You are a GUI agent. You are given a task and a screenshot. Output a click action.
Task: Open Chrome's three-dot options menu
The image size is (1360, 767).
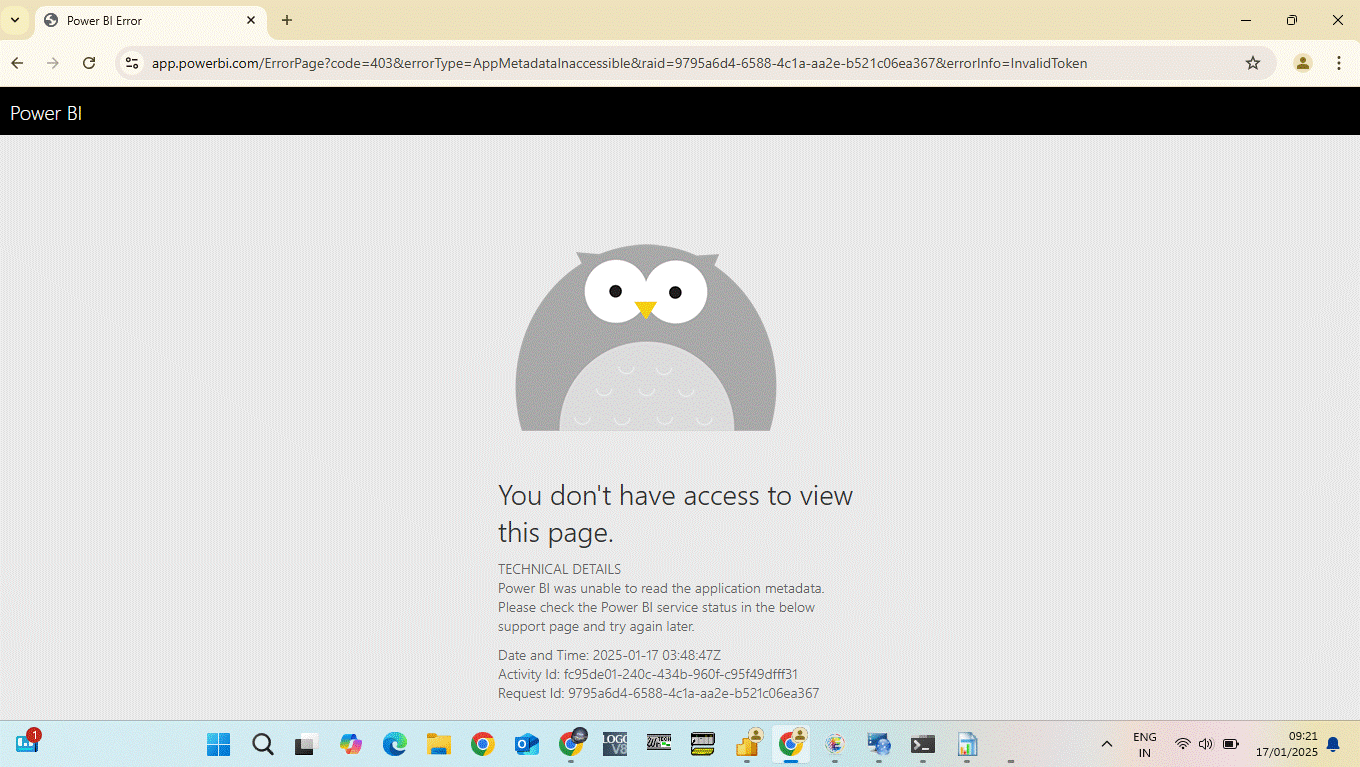tap(1339, 63)
